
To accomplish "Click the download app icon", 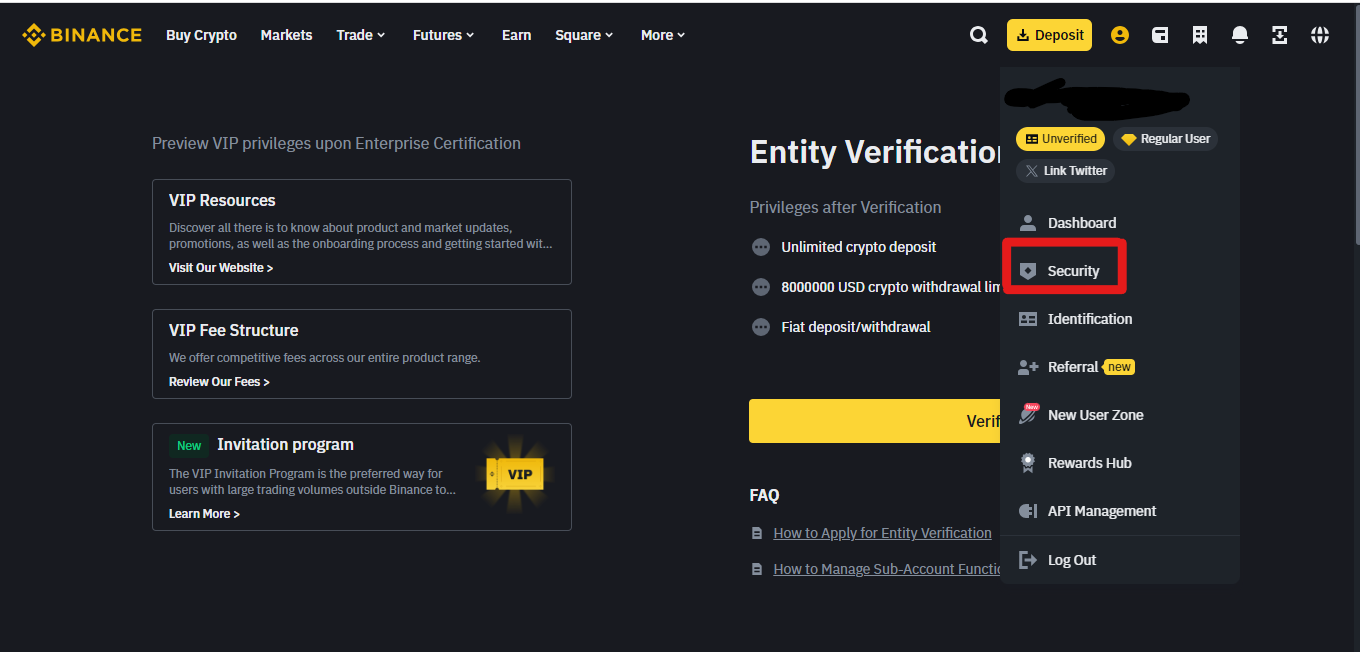I will [x=1280, y=35].
